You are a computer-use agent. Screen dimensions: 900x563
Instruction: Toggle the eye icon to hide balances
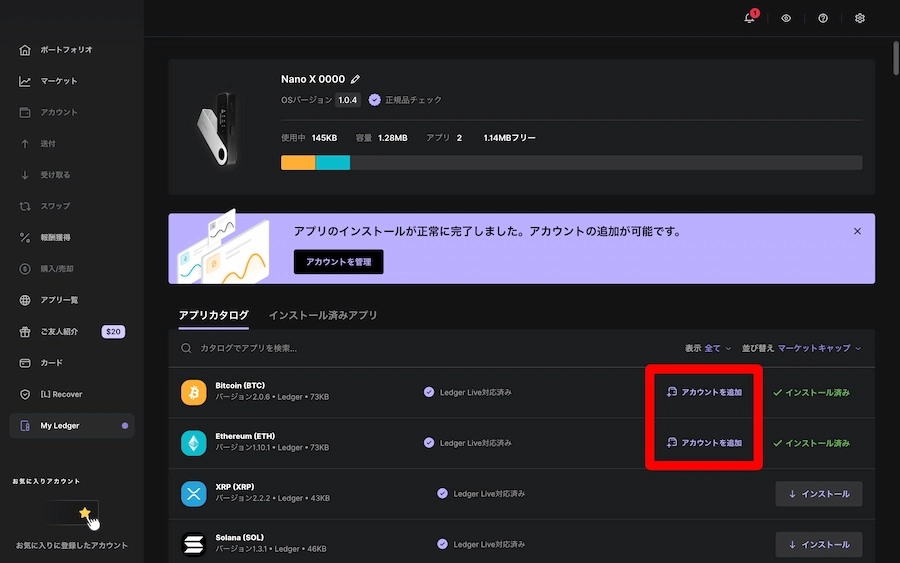(786, 18)
